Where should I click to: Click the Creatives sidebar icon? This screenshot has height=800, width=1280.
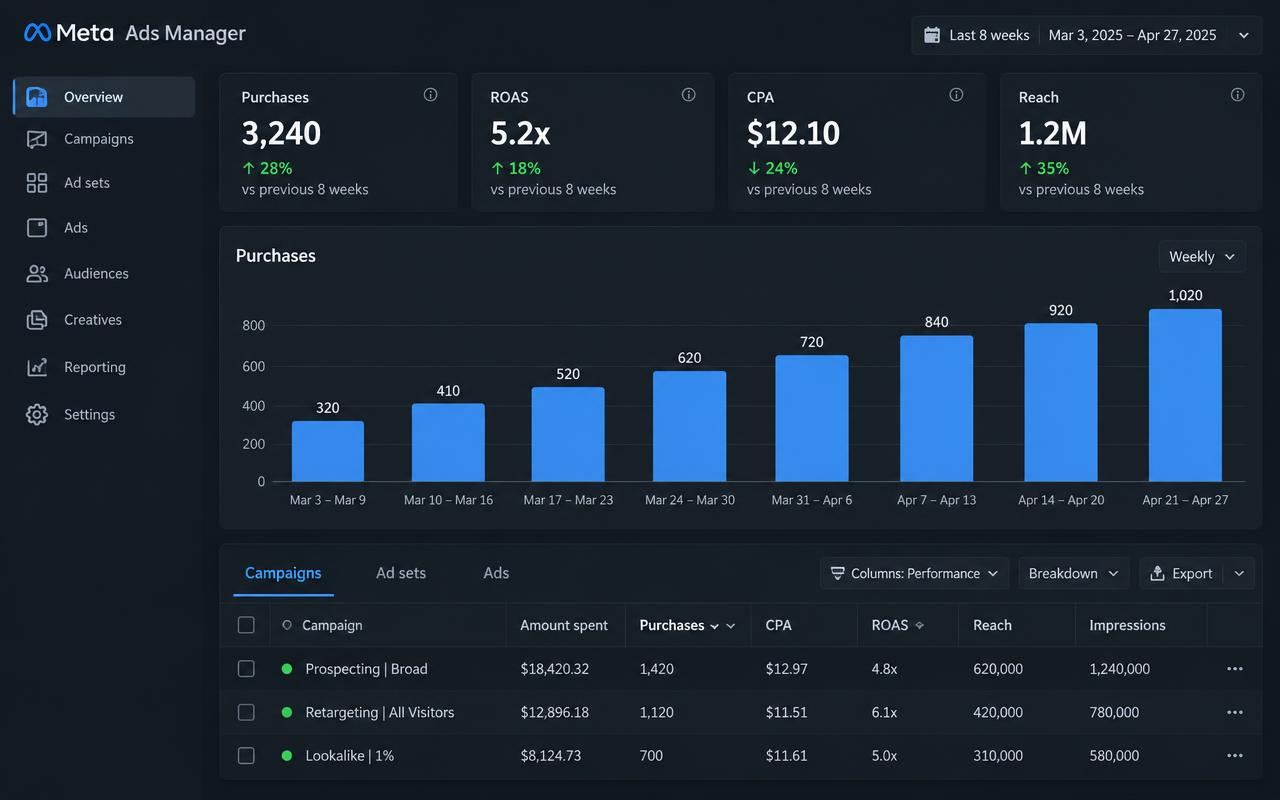point(37,320)
